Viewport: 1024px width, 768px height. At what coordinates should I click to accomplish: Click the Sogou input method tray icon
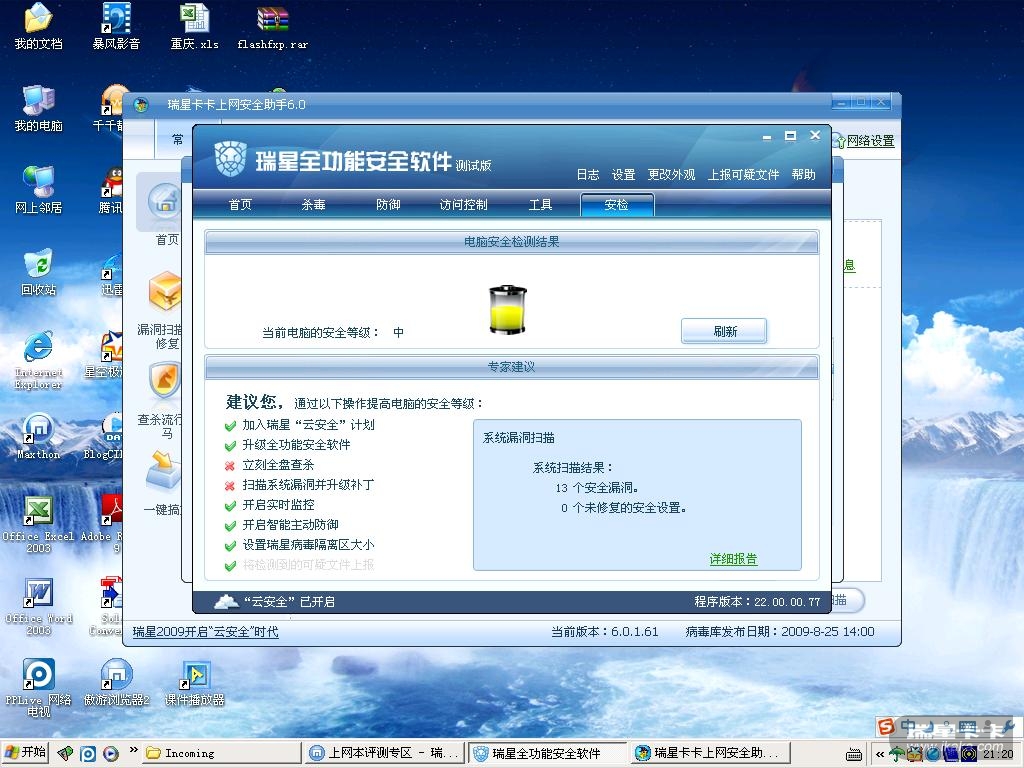click(886, 726)
